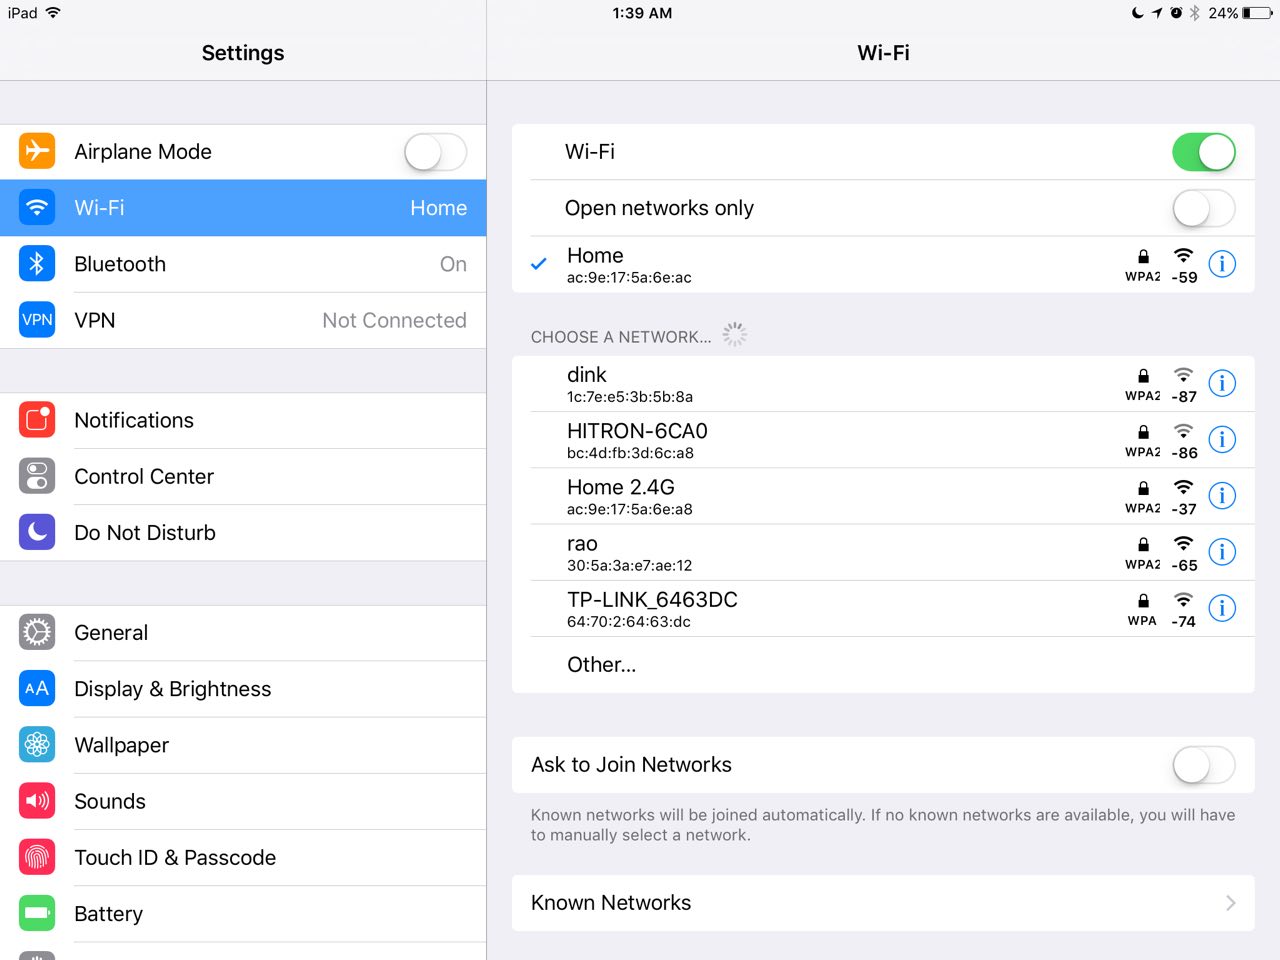Join the TP-LINK_6463DC network
The width and height of the screenshot is (1280, 960).
pos(883,608)
